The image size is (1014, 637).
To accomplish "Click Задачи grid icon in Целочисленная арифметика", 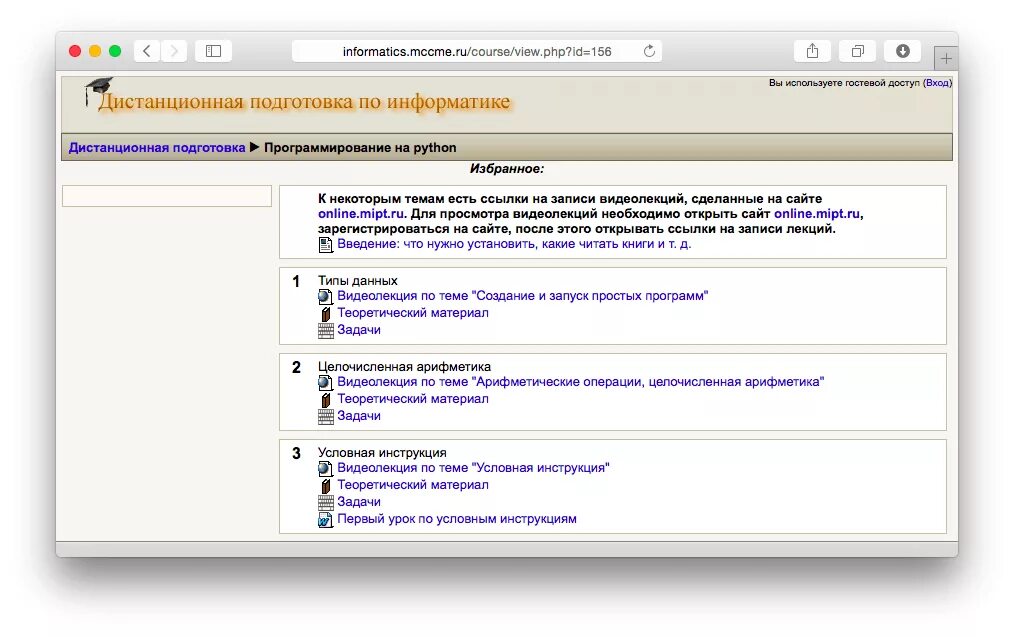I will tap(326, 416).
